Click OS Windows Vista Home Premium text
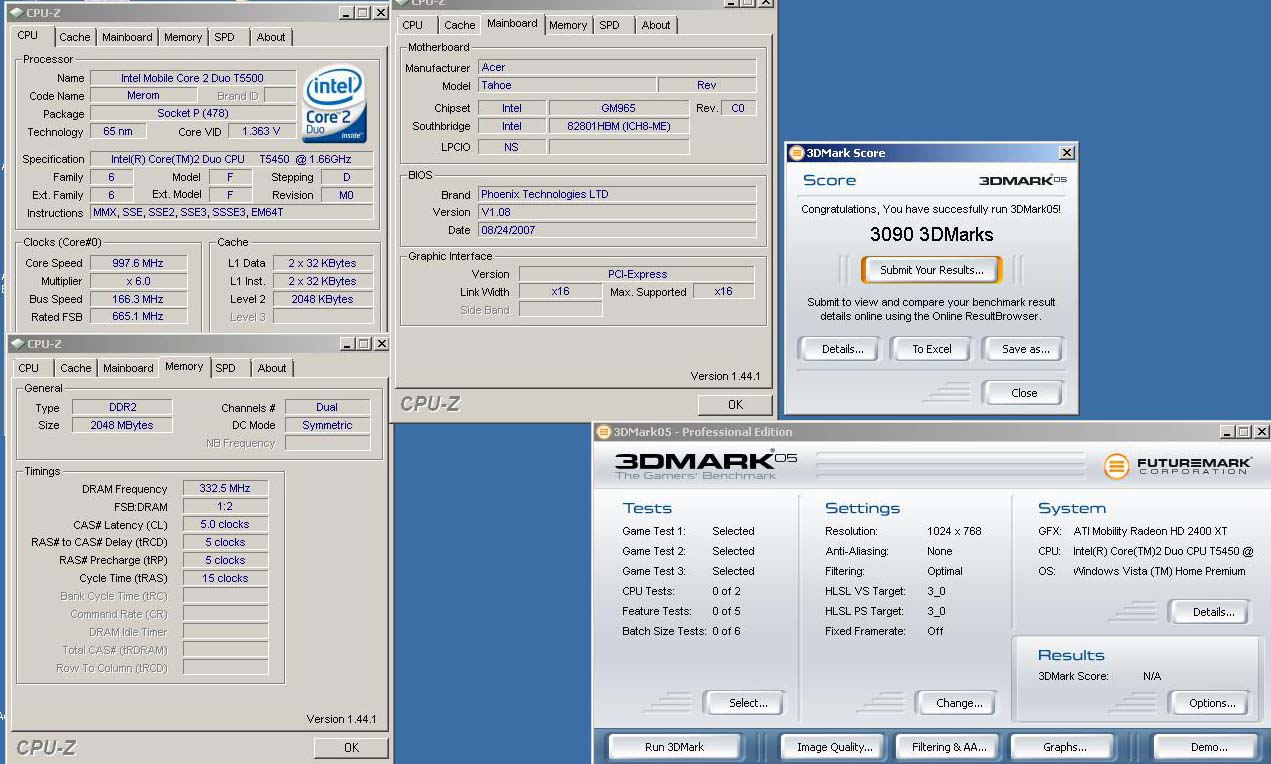This screenshot has height=764, width=1271. 1159,571
